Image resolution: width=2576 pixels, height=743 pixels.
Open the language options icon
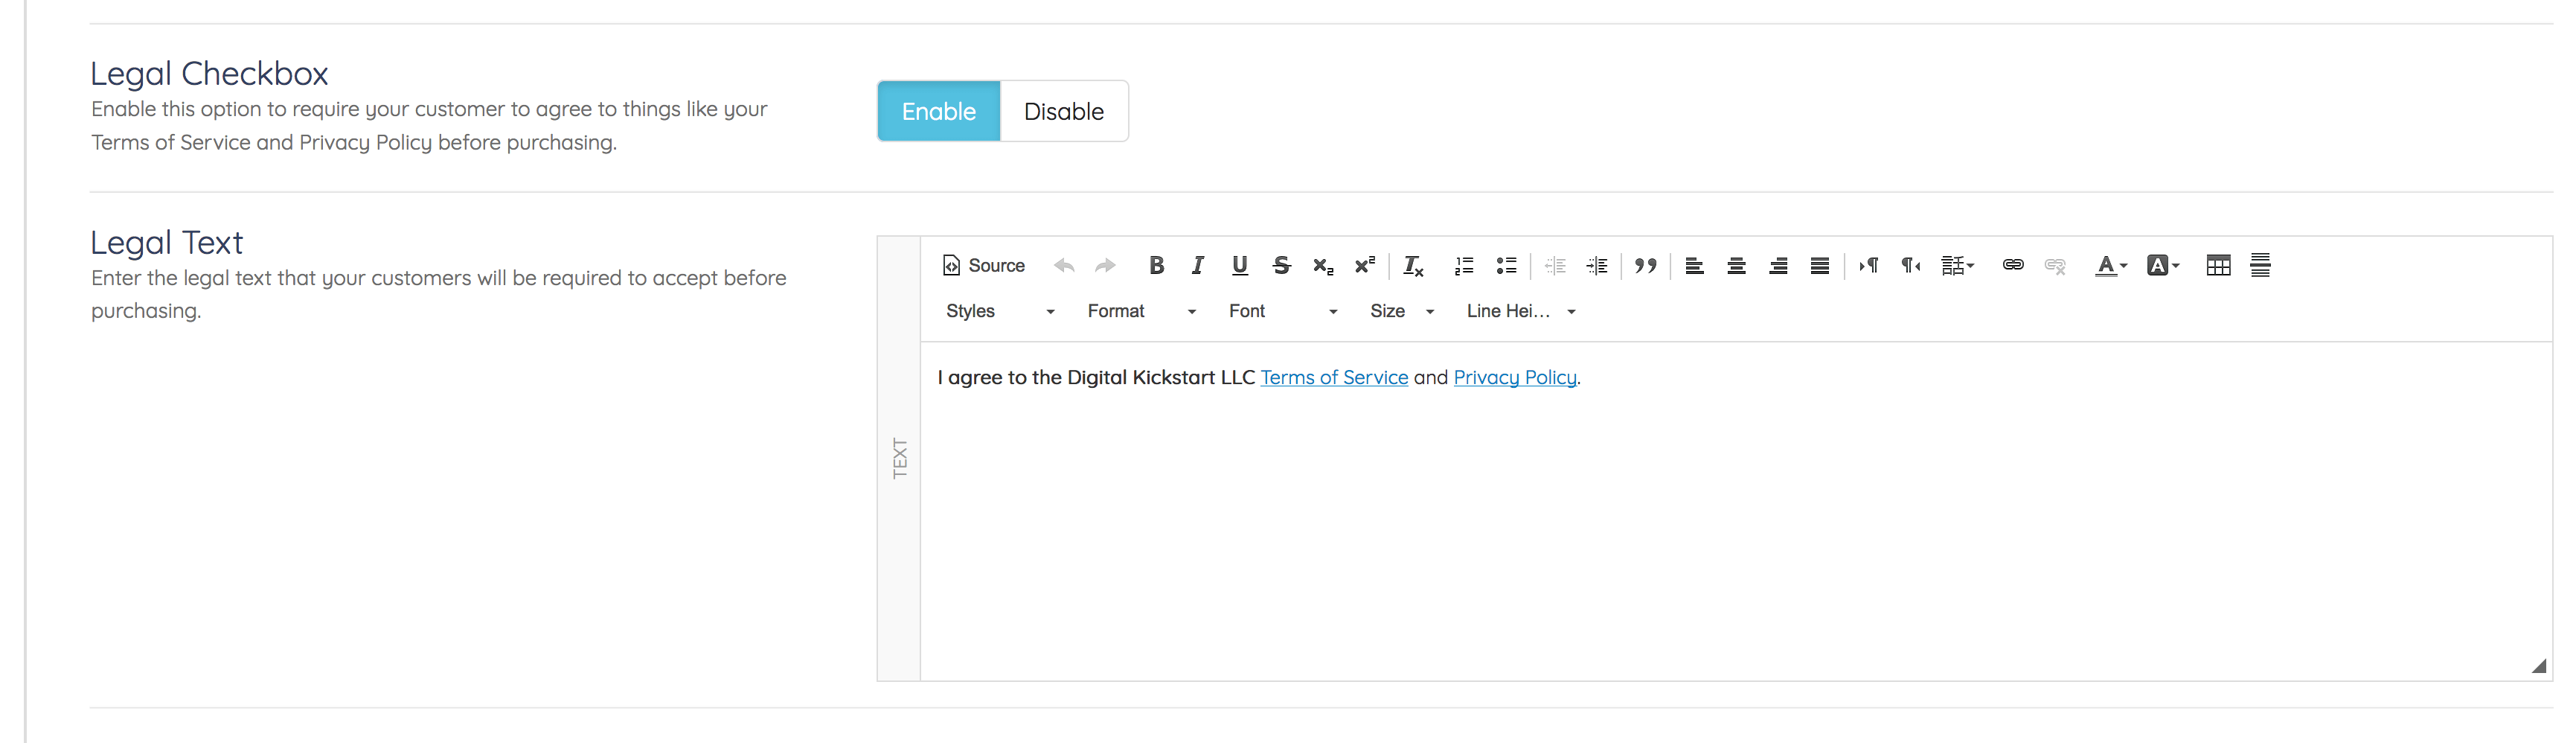(1958, 265)
